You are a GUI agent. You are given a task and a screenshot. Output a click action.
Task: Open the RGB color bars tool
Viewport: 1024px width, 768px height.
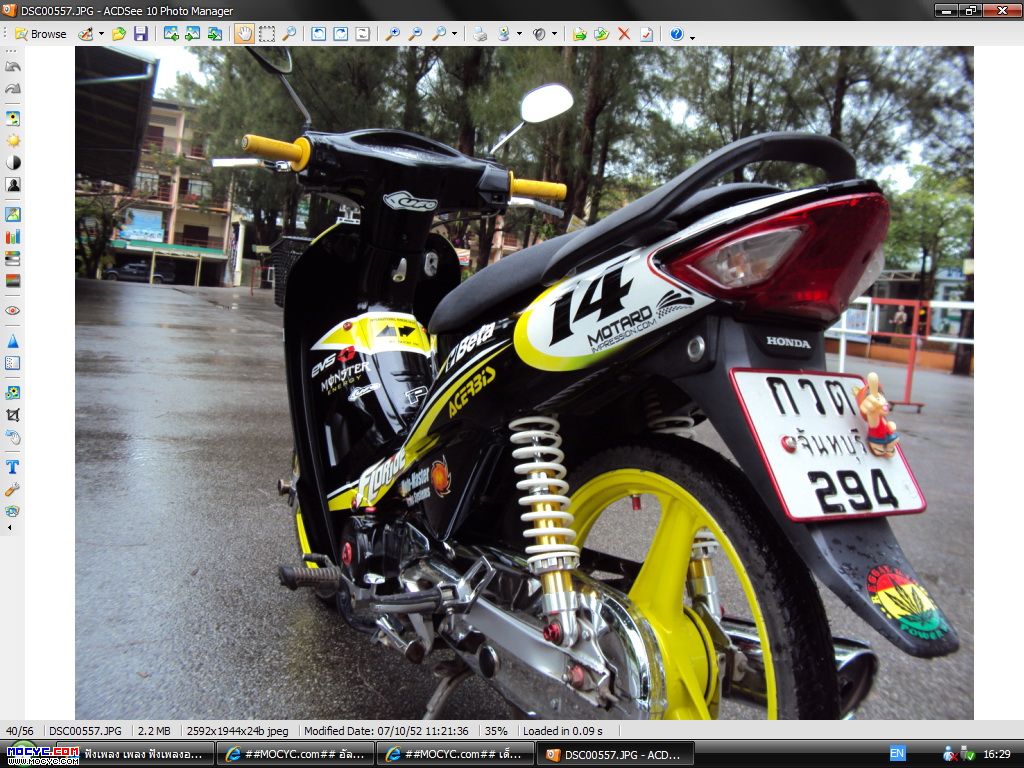coord(12,236)
